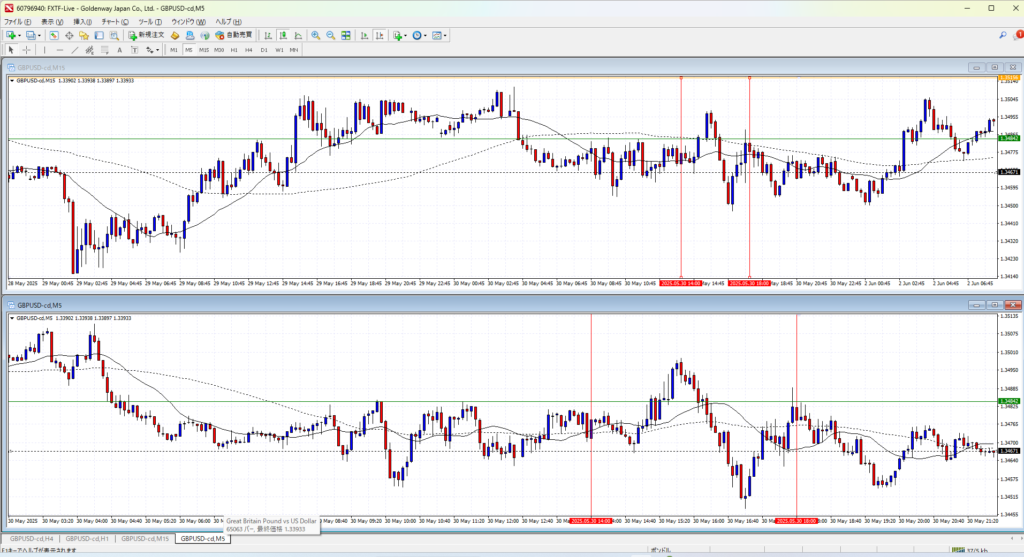The width and height of the screenshot is (1024, 557).
Task: Select the trendline drawing tool
Action: pyautogui.click(x=76, y=49)
